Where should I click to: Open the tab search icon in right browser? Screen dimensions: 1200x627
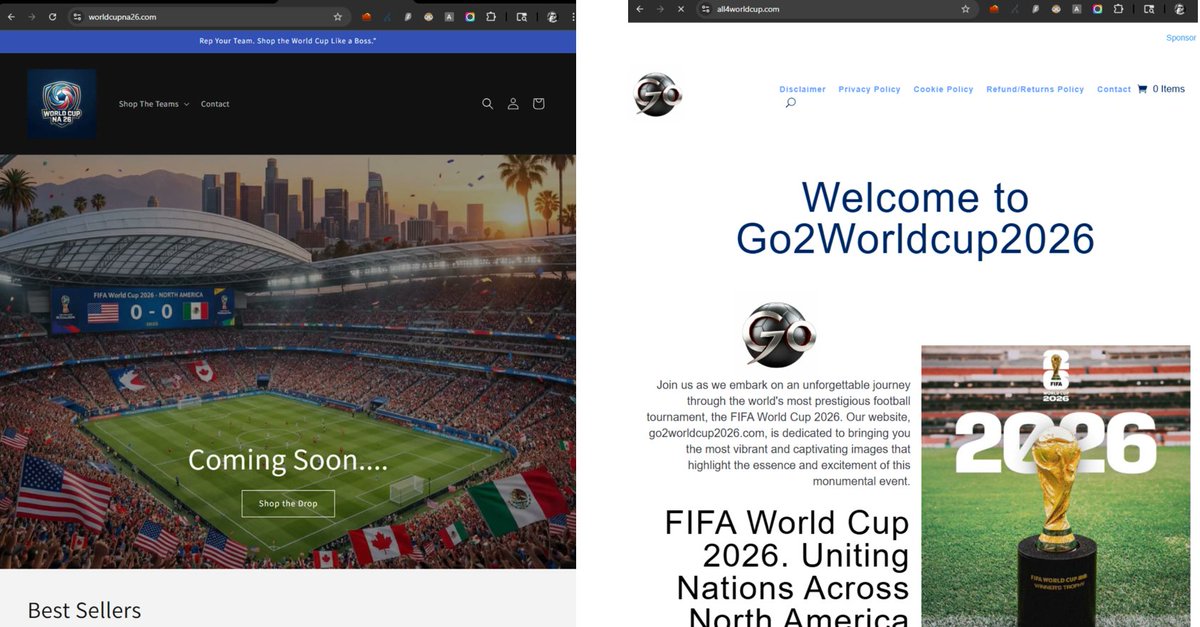click(x=1149, y=9)
